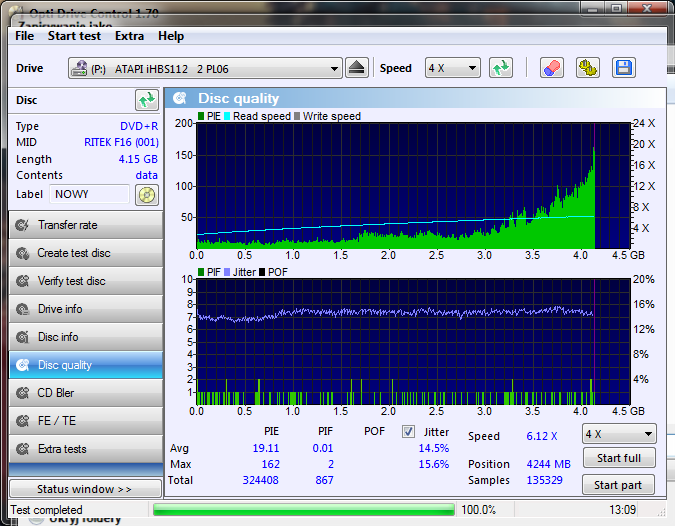The width and height of the screenshot is (675, 526).
Task: Click the FE / TE sidebar icon
Action: pyautogui.click(x=22, y=421)
